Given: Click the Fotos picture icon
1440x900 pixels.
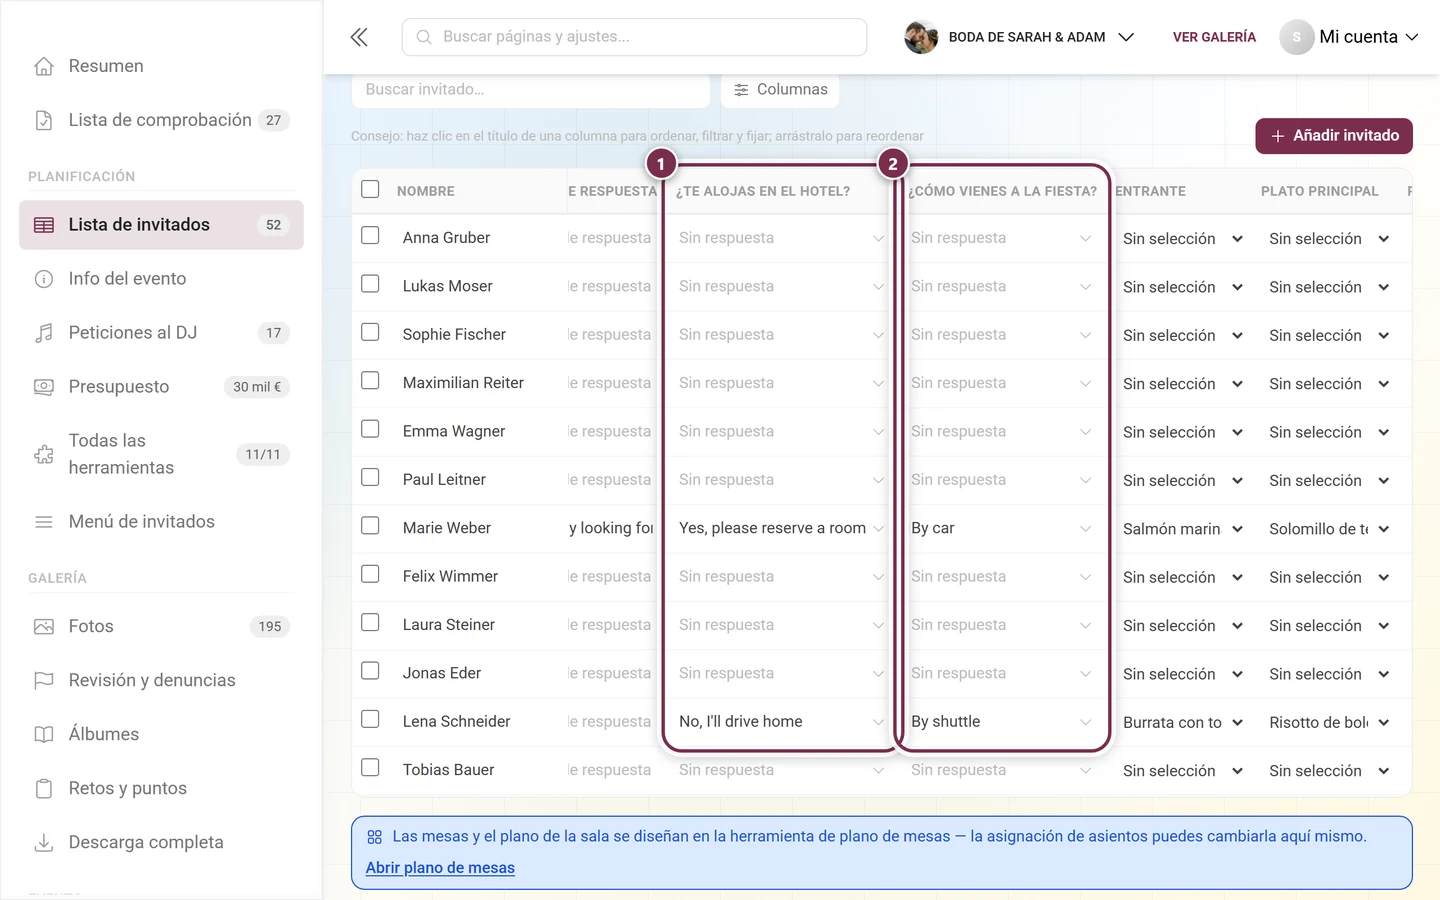Looking at the screenshot, I should point(44,627).
